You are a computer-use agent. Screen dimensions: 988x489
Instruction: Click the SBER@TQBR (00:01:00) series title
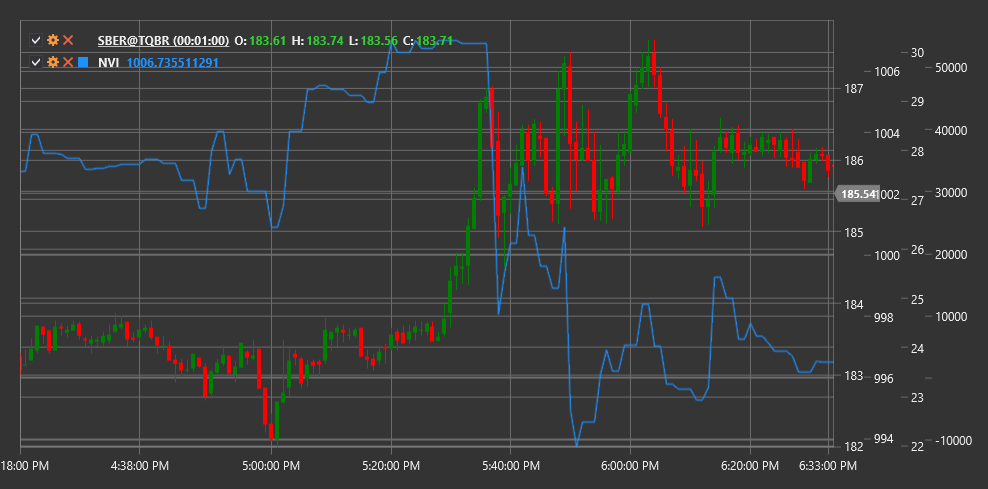(163, 41)
